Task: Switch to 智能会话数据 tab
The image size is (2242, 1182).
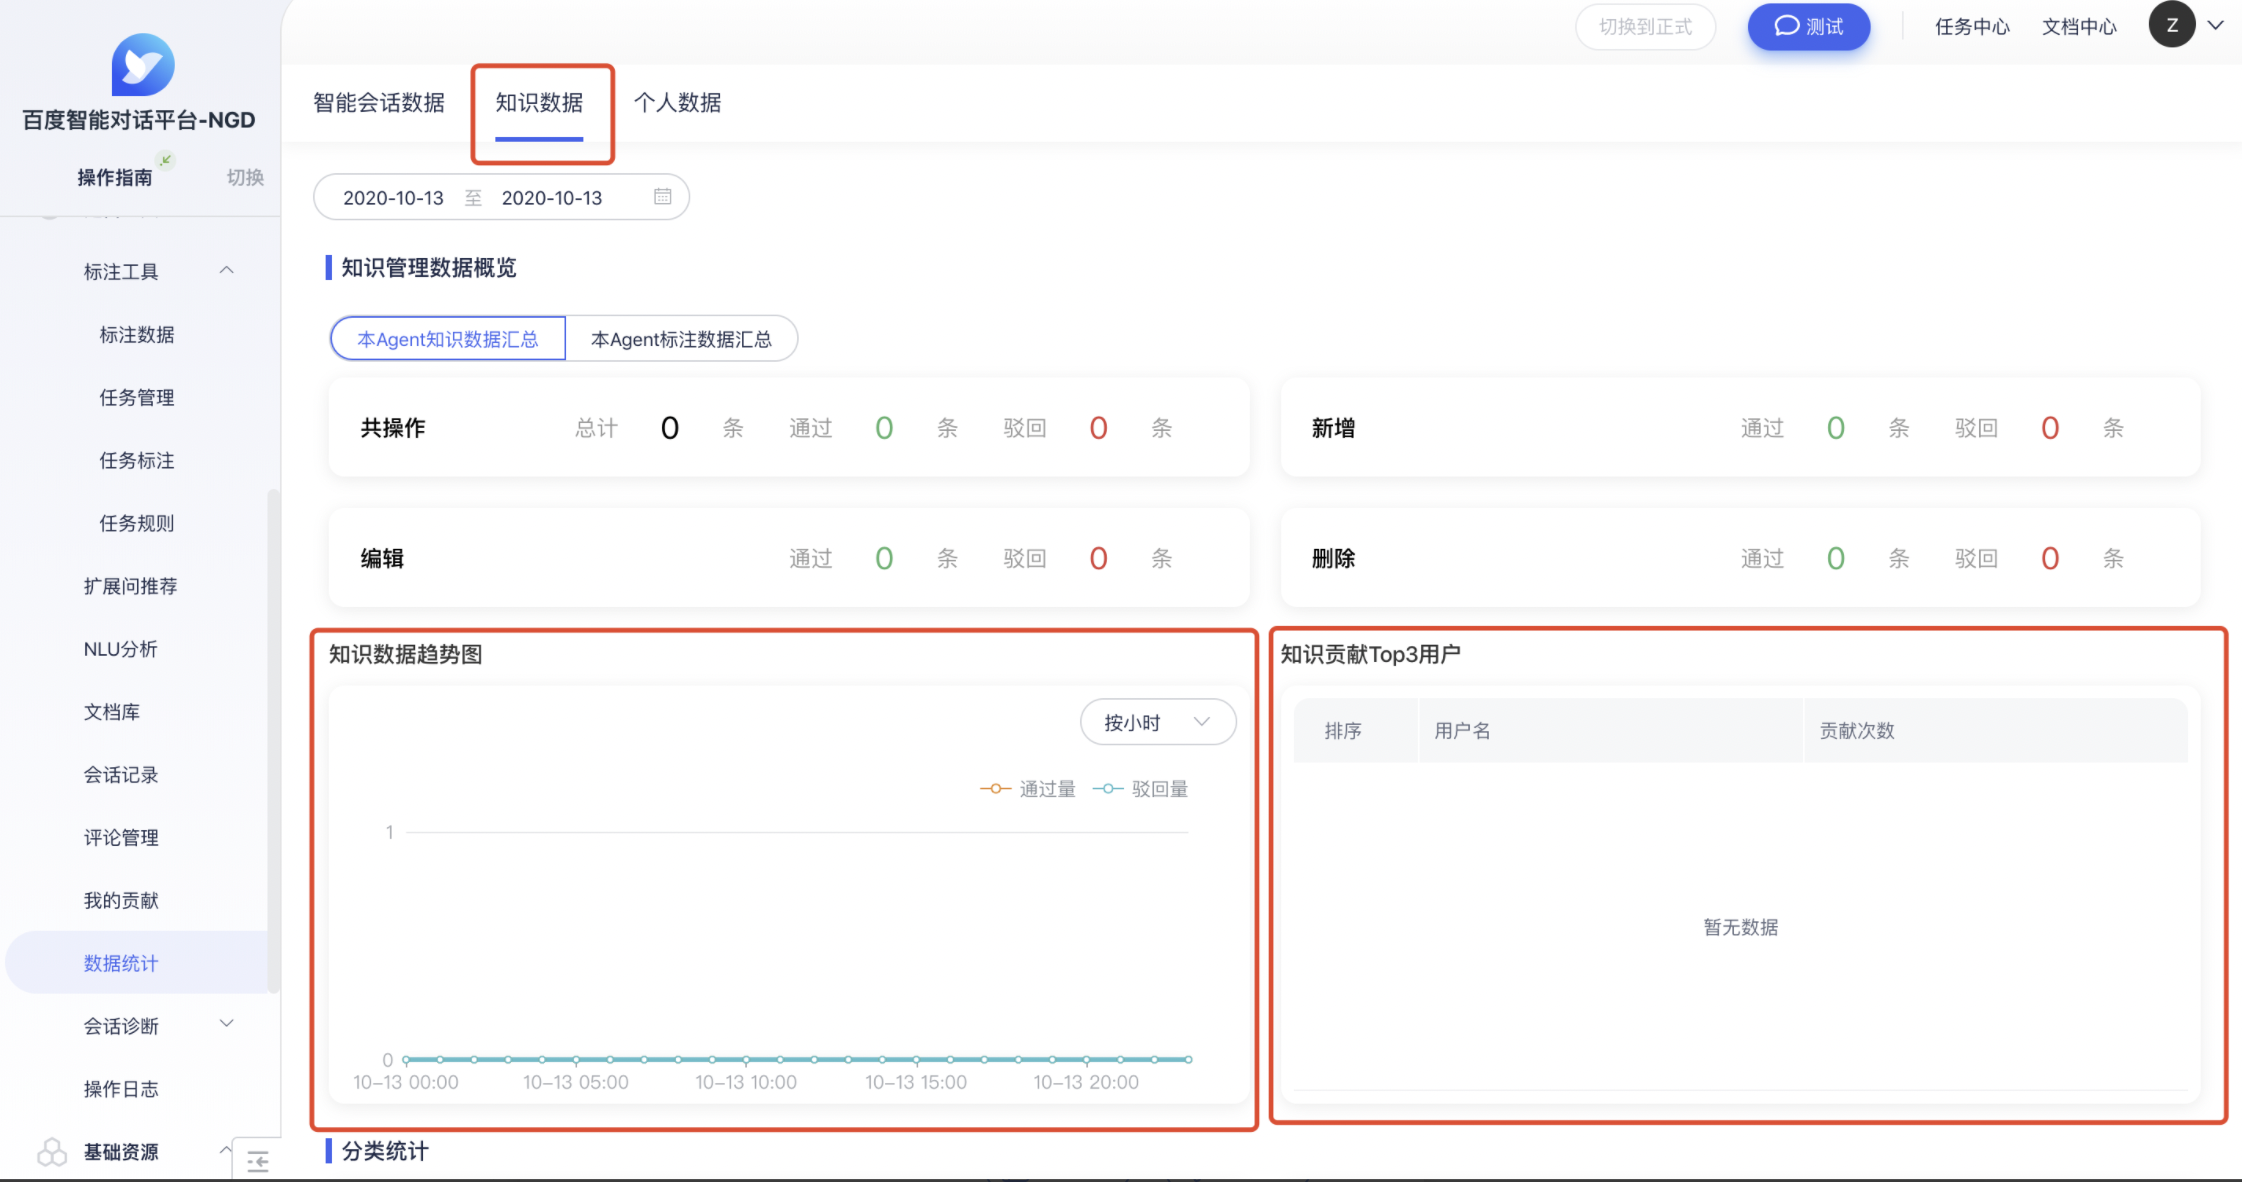Action: [379, 103]
